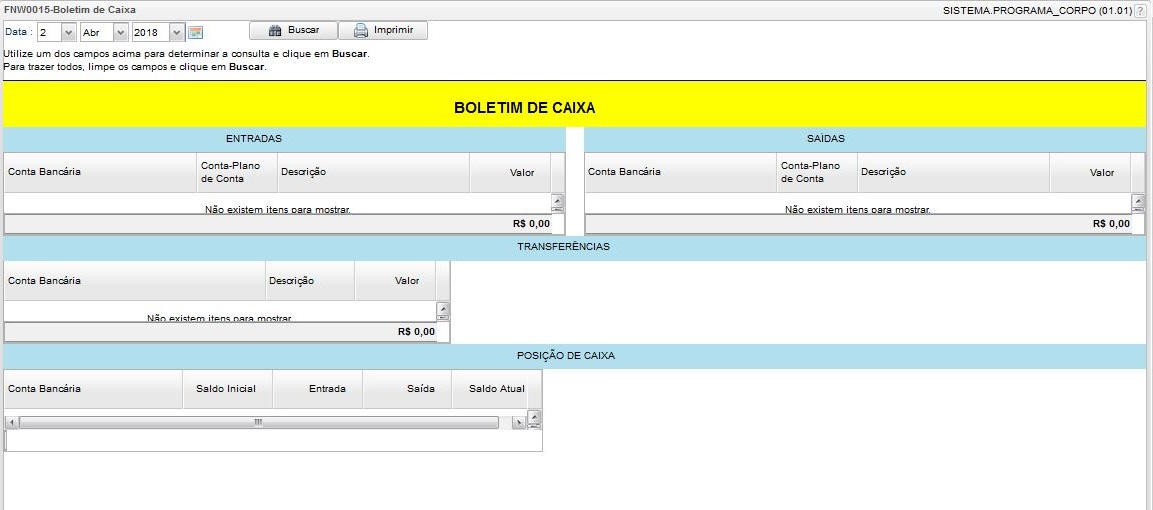Click Posição de Caixa scroll-left arrow
This screenshot has height=510, width=1153.
11,423
